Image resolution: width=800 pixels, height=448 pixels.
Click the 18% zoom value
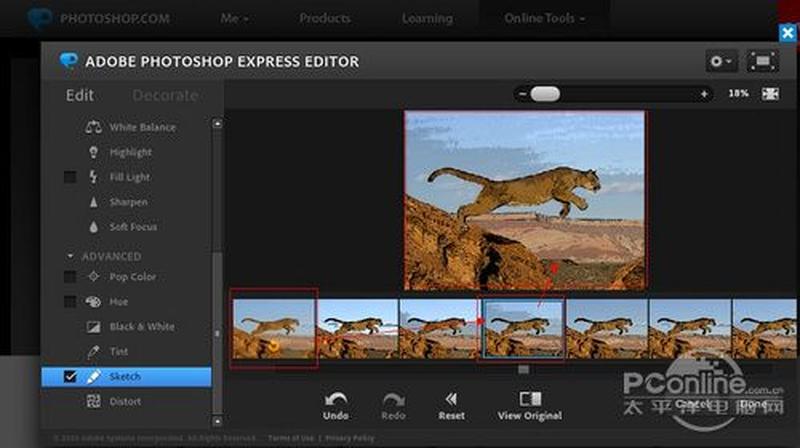coord(738,93)
